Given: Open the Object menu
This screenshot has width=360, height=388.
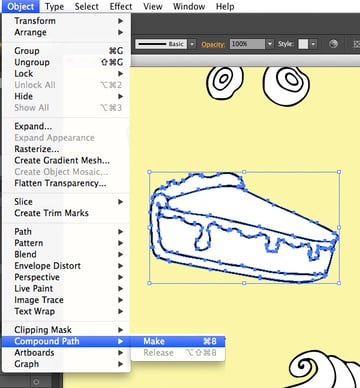Looking at the screenshot, I should (x=20, y=6).
